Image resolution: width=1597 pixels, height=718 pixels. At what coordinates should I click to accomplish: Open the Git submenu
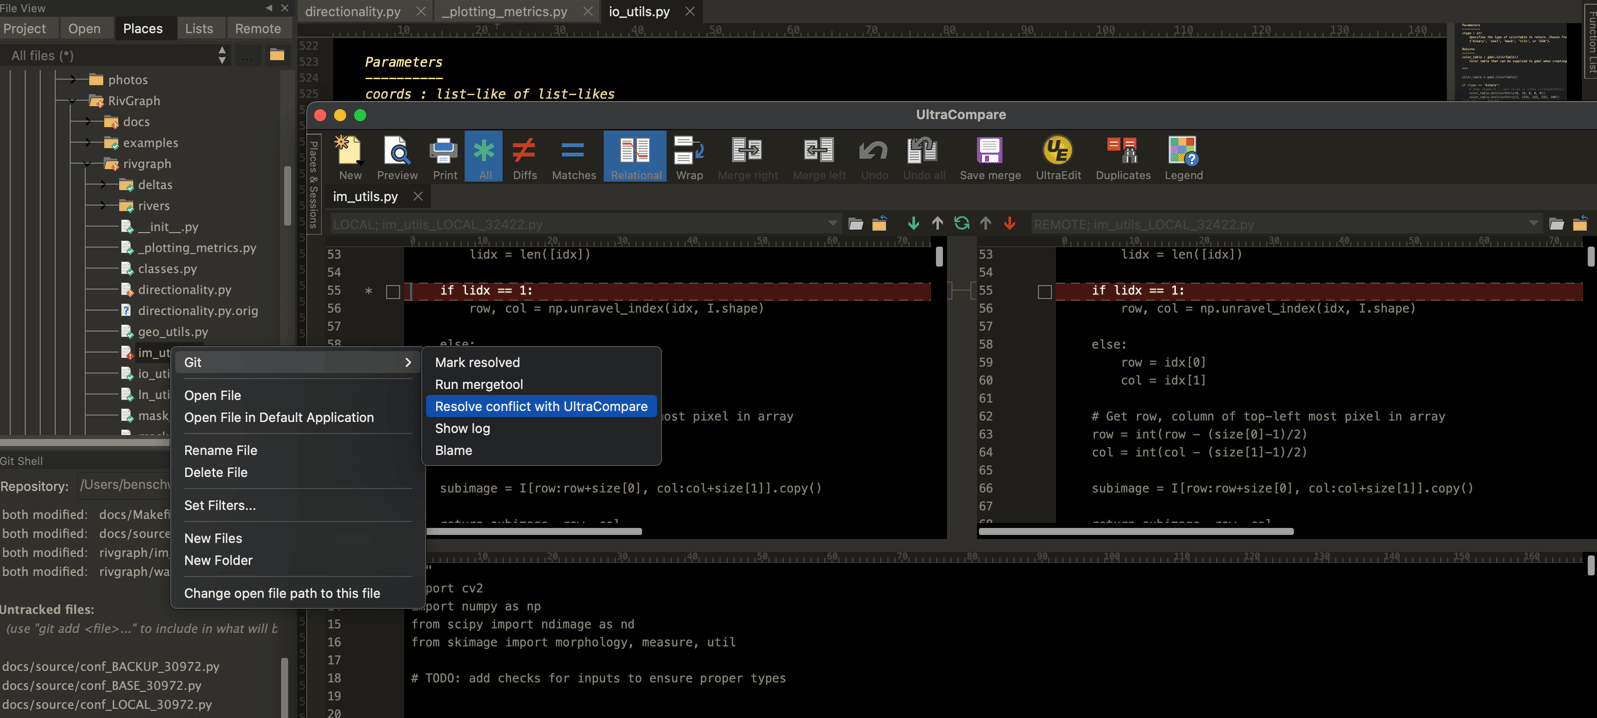(297, 362)
